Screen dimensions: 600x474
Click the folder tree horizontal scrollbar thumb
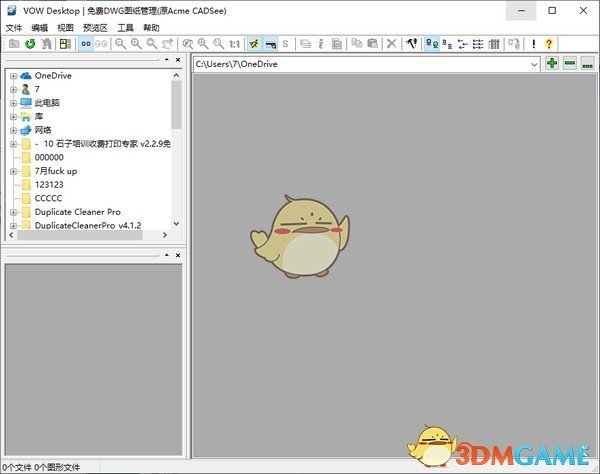pos(80,235)
